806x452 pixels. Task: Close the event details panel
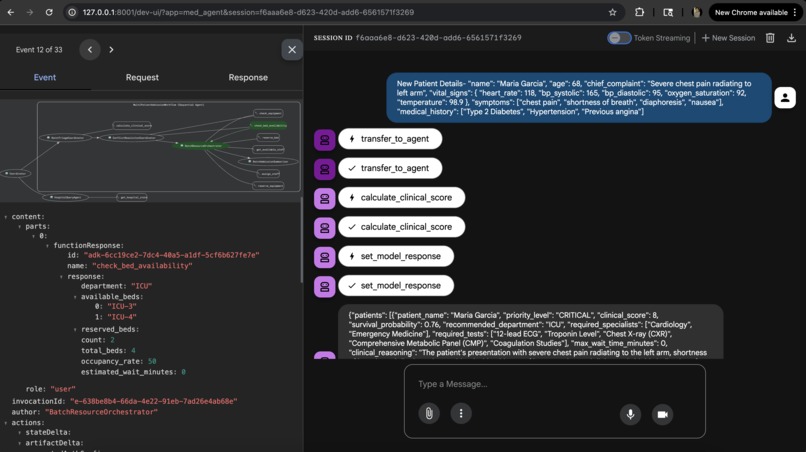click(x=291, y=50)
